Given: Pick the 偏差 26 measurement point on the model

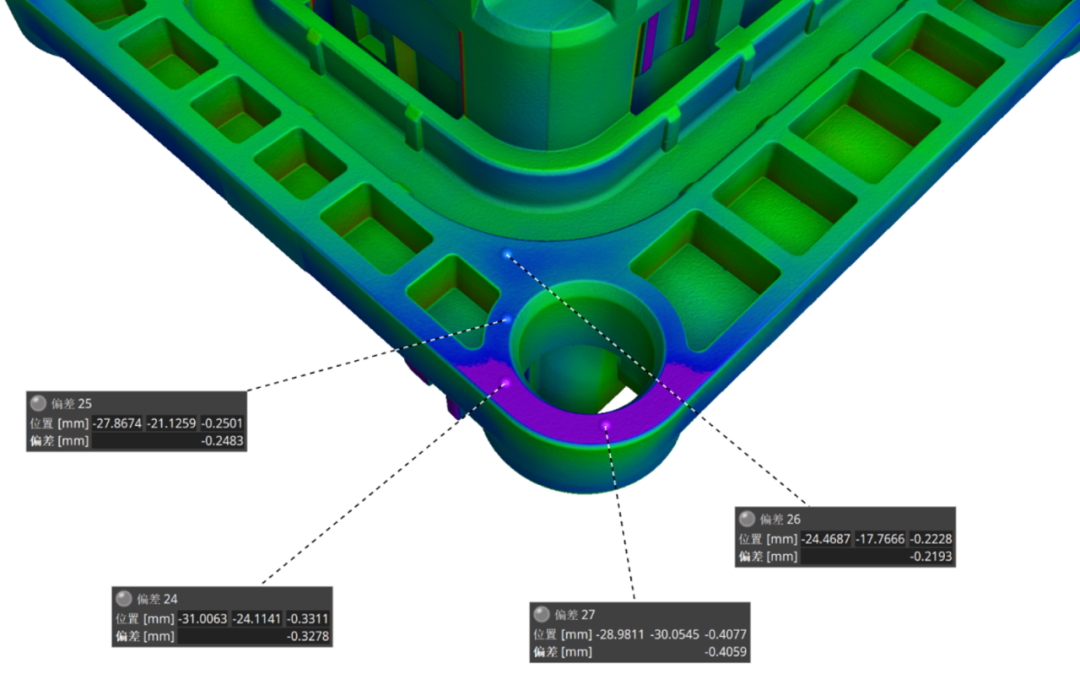Looking at the screenshot, I should click(x=508, y=255).
